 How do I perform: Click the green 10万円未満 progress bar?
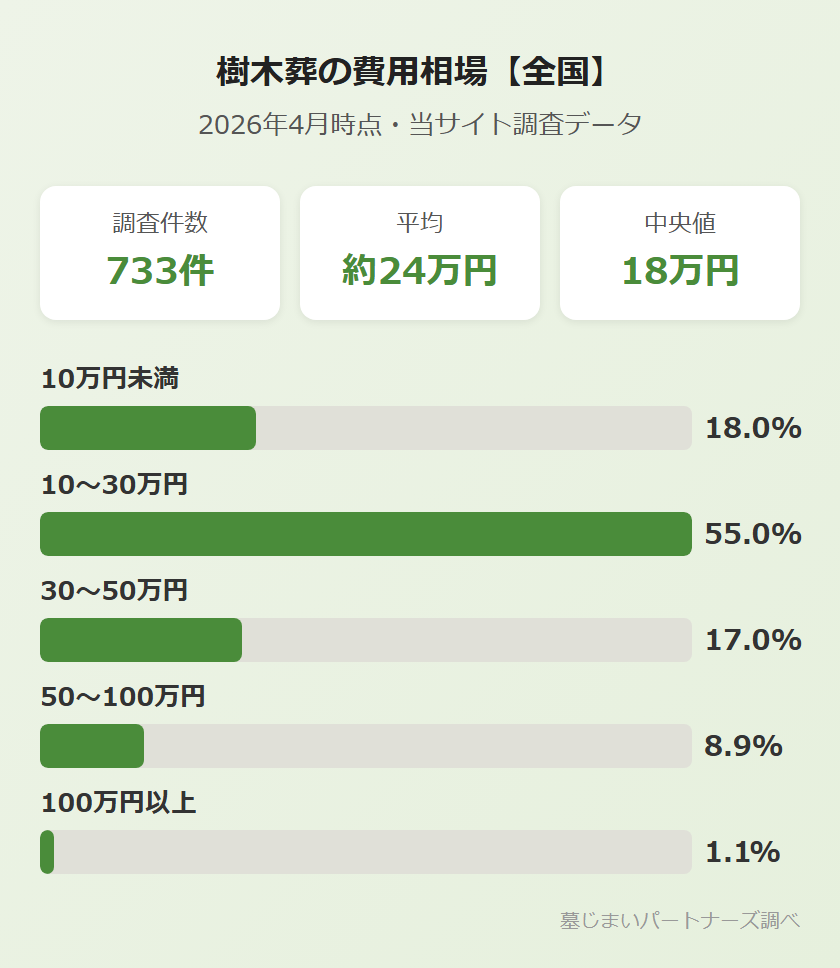coord(148,428)
